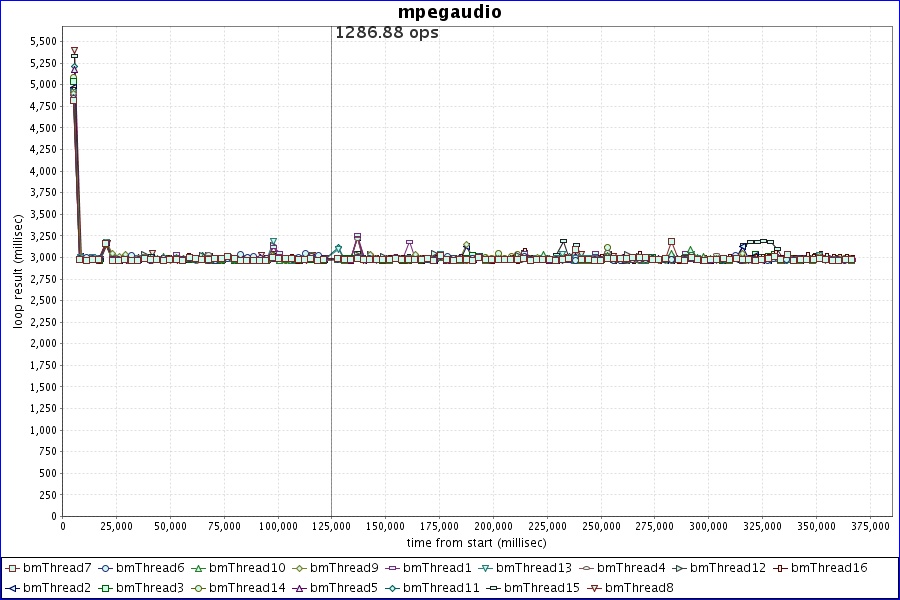Click the 1286.88 ops annotation text

(x=386, y=32)
